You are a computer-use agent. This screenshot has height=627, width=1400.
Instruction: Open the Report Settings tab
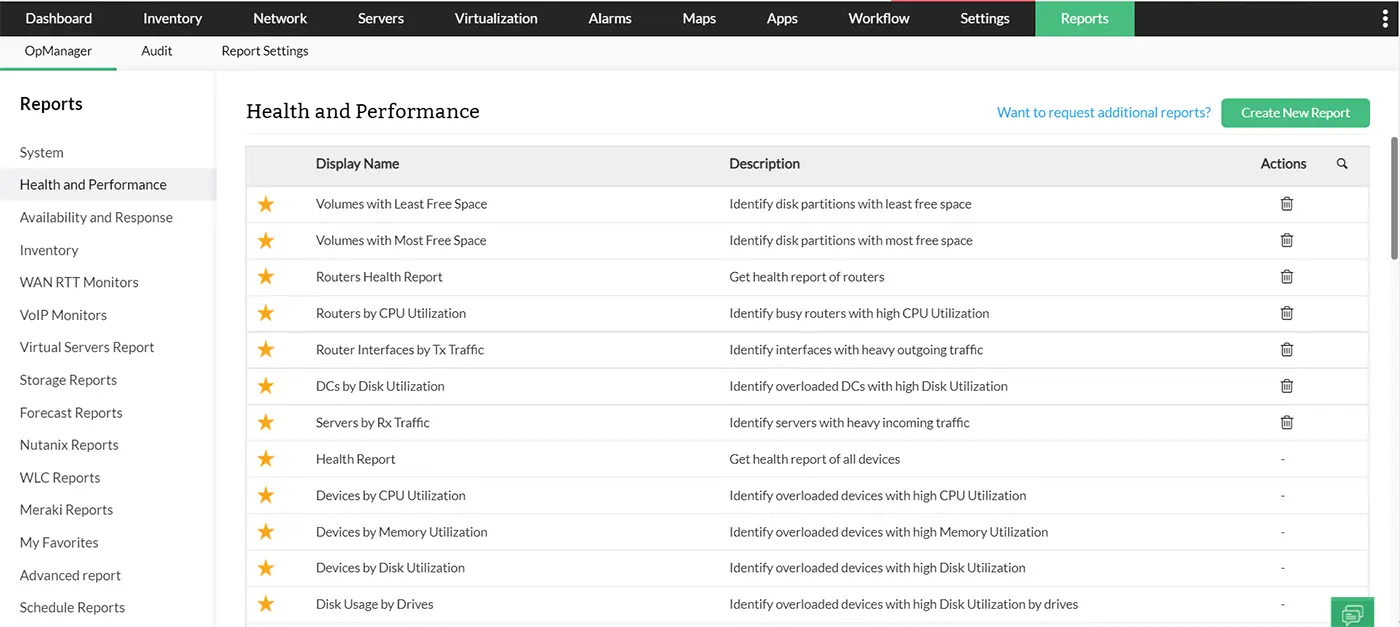pos(264,51)
